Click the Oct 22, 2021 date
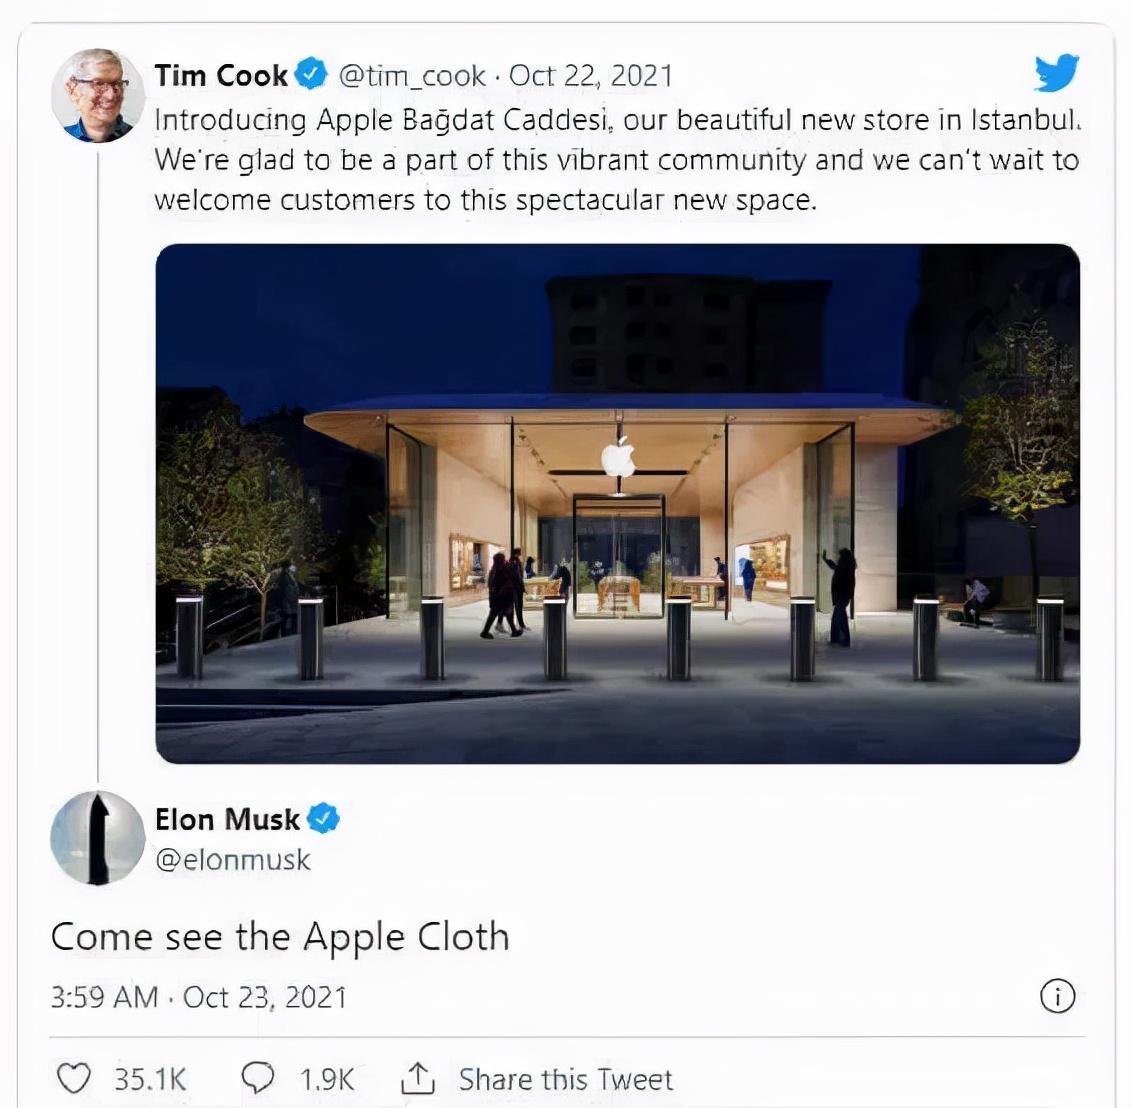This screenshot has height=1108, width=1132. (x=591, y=75)
